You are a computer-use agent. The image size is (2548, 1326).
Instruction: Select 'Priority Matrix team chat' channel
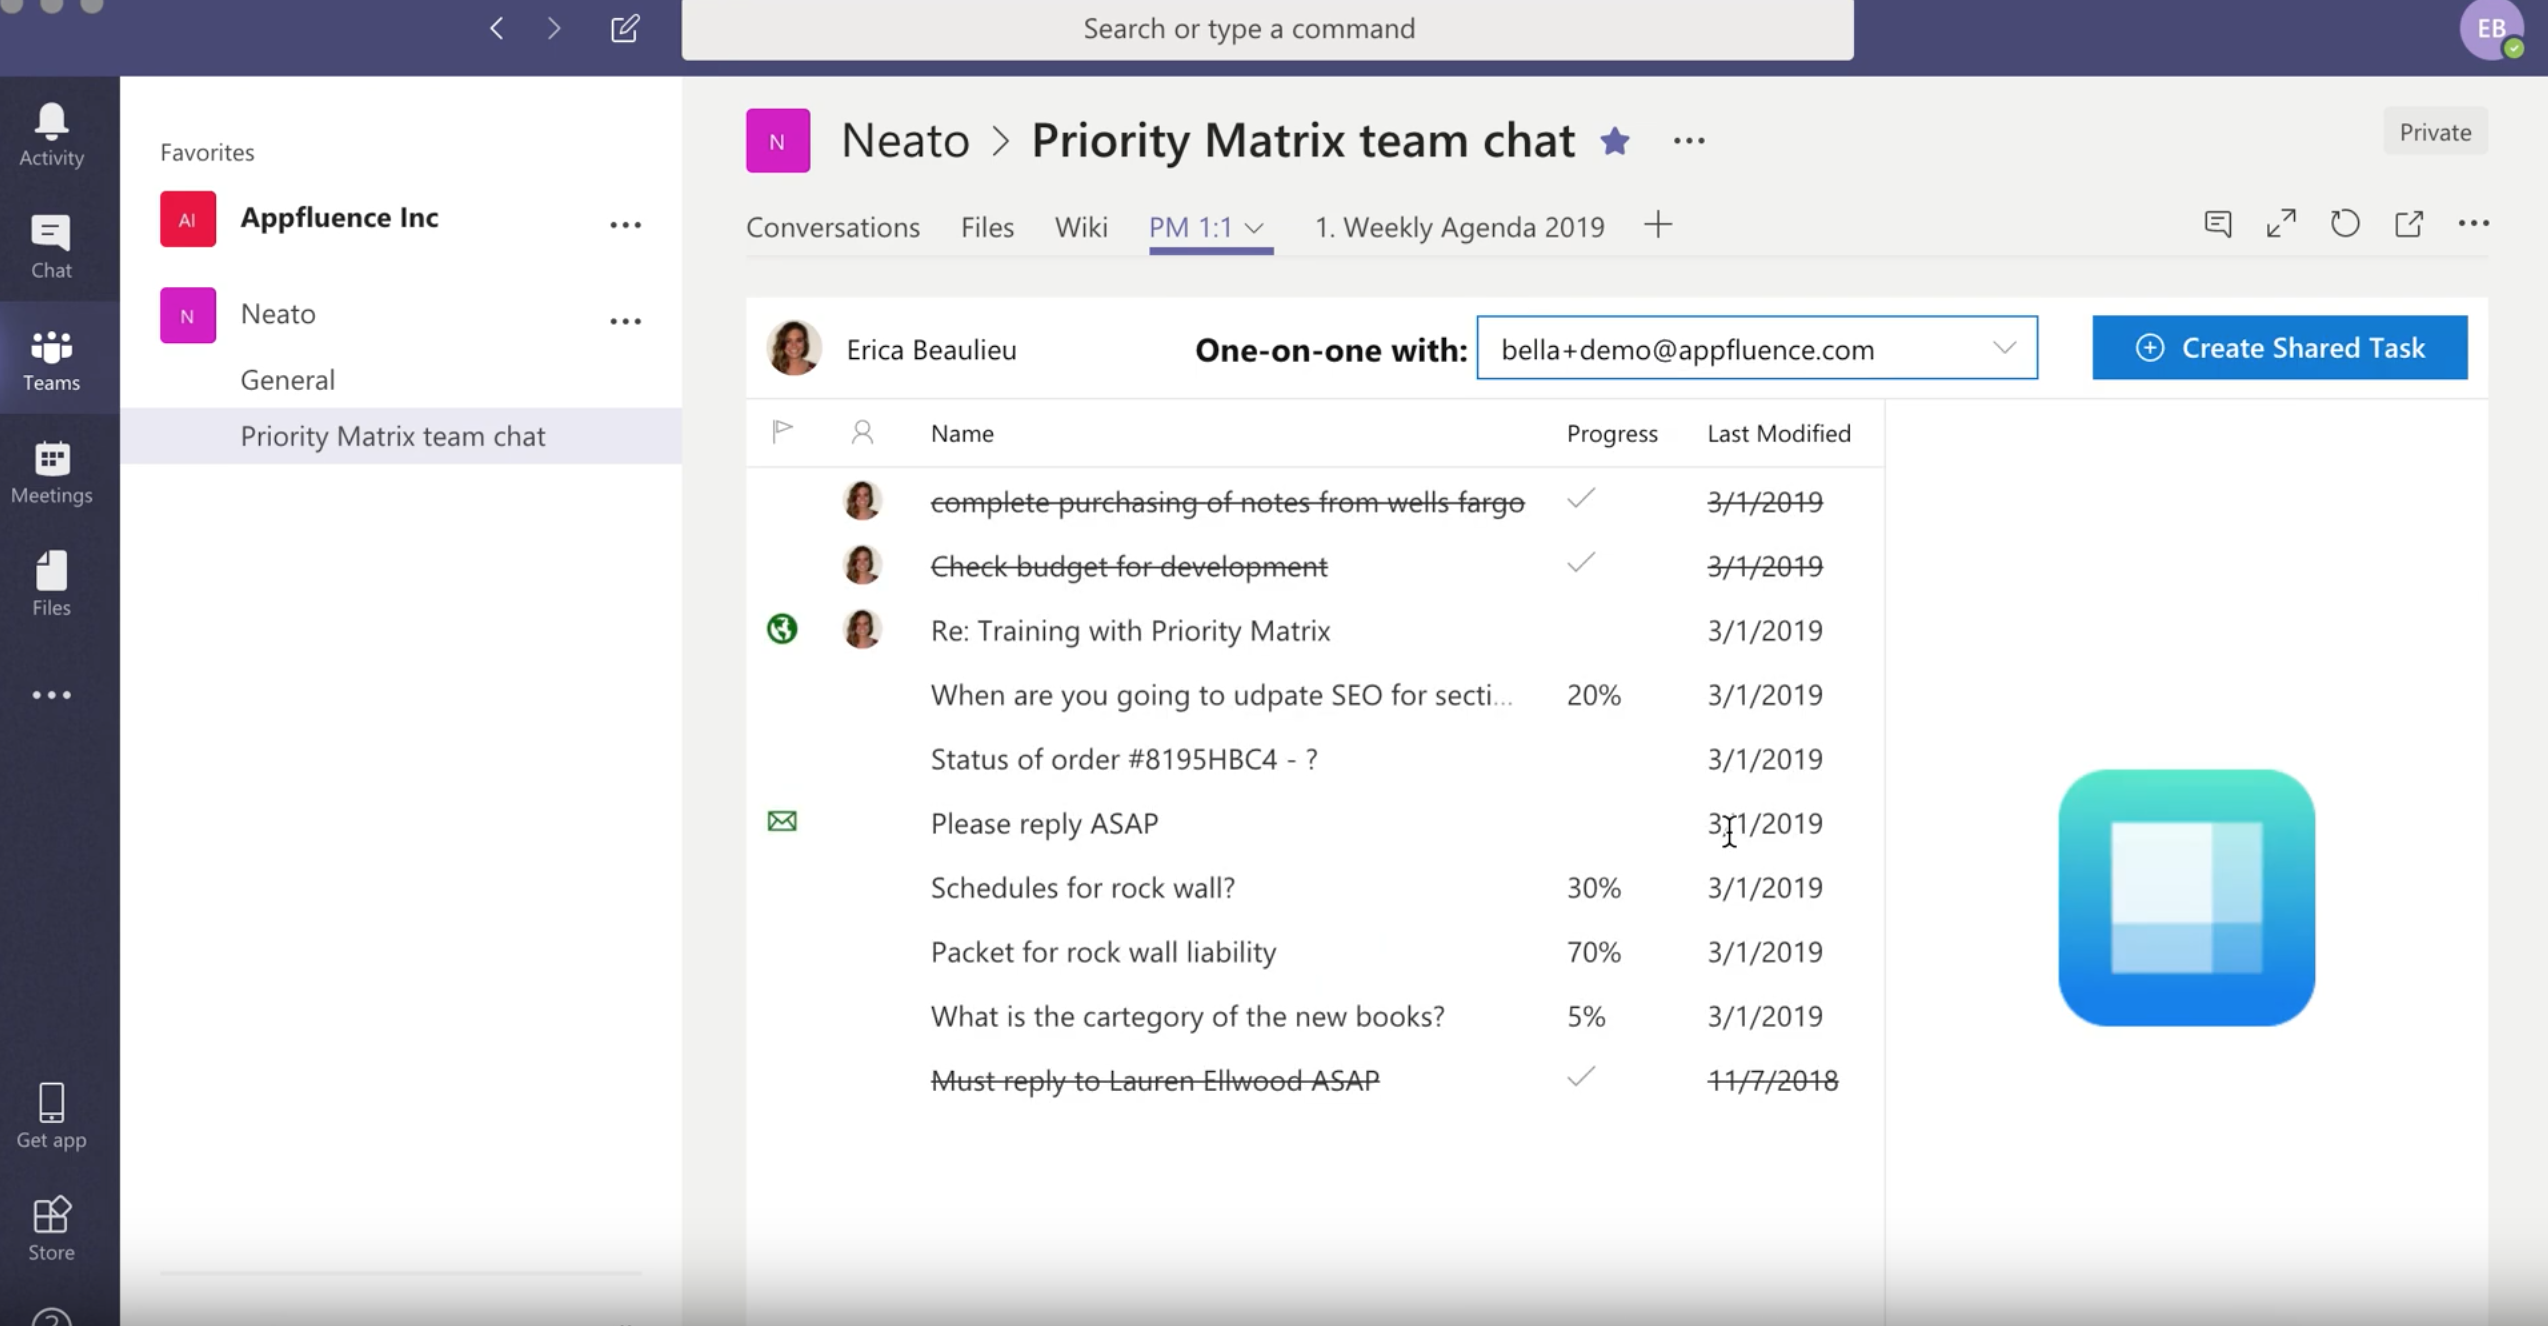pyautogui.click(x=393, y=436)
